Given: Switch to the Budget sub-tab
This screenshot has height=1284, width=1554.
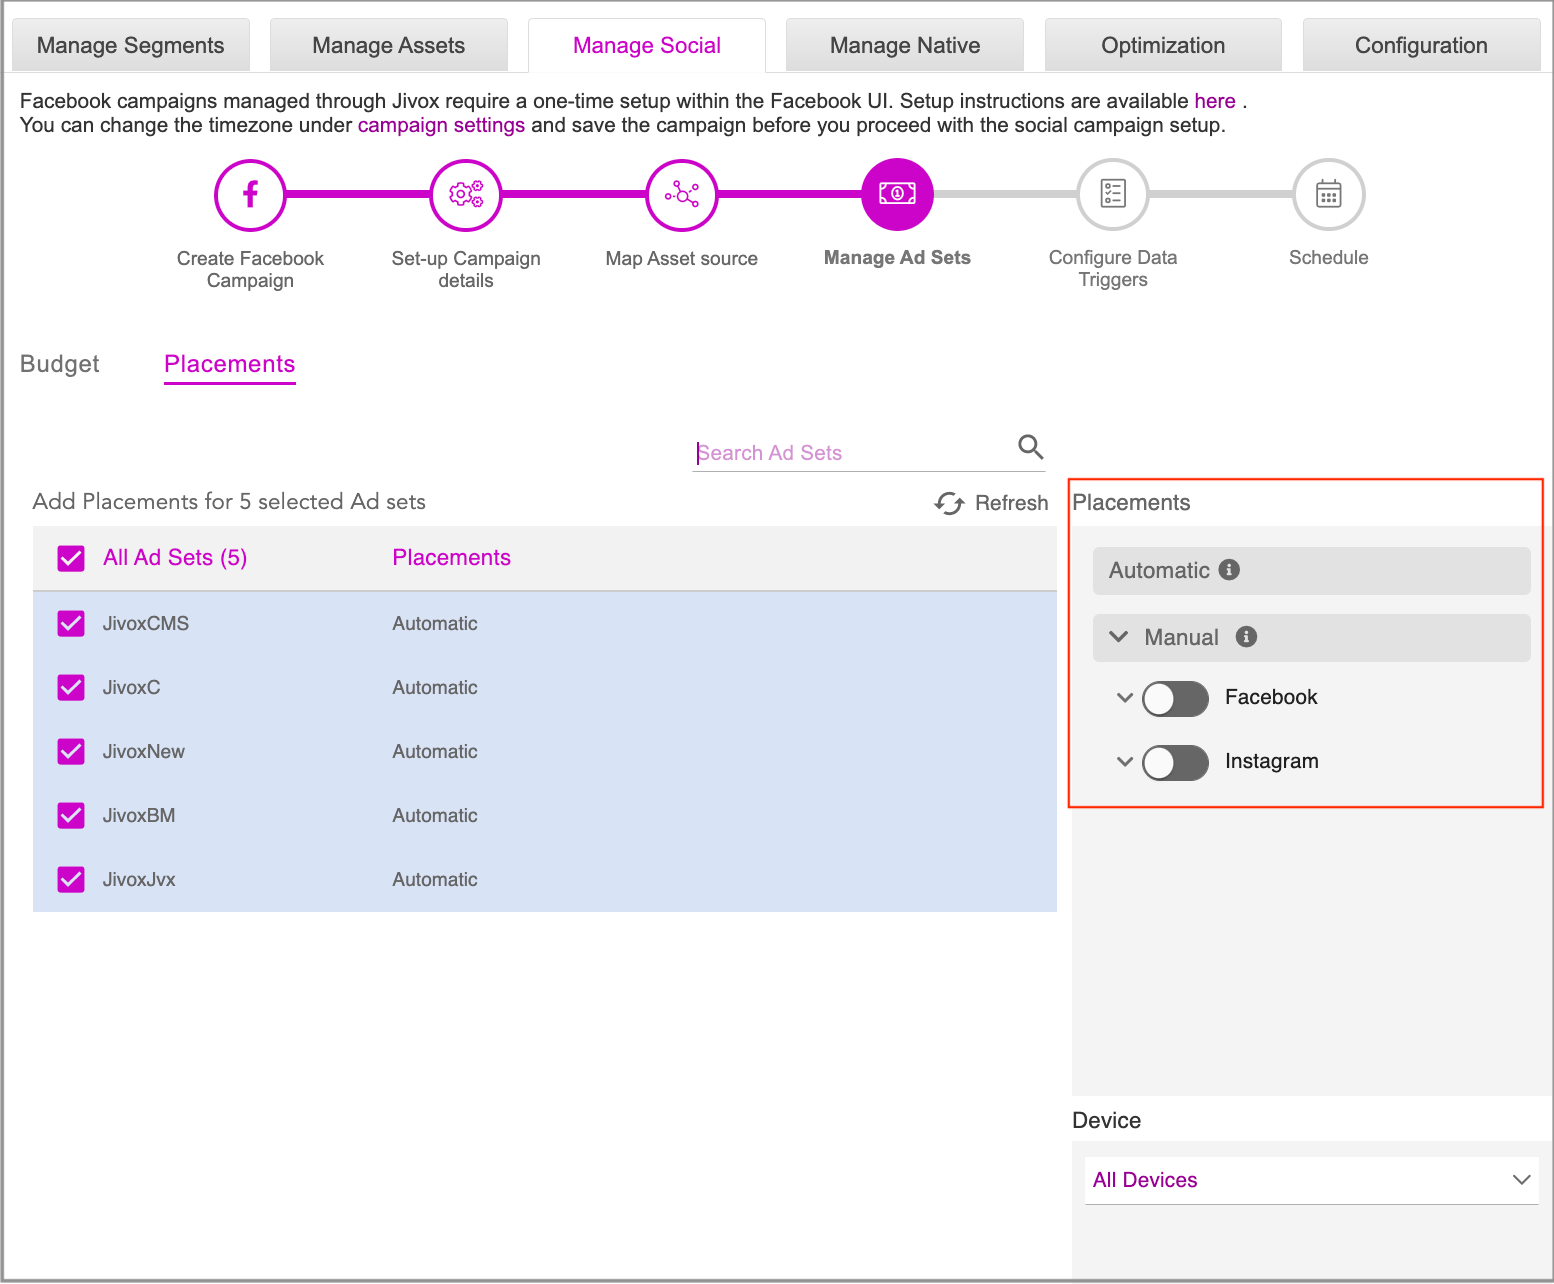Looking at the screenshot, I should coord(60,364).
